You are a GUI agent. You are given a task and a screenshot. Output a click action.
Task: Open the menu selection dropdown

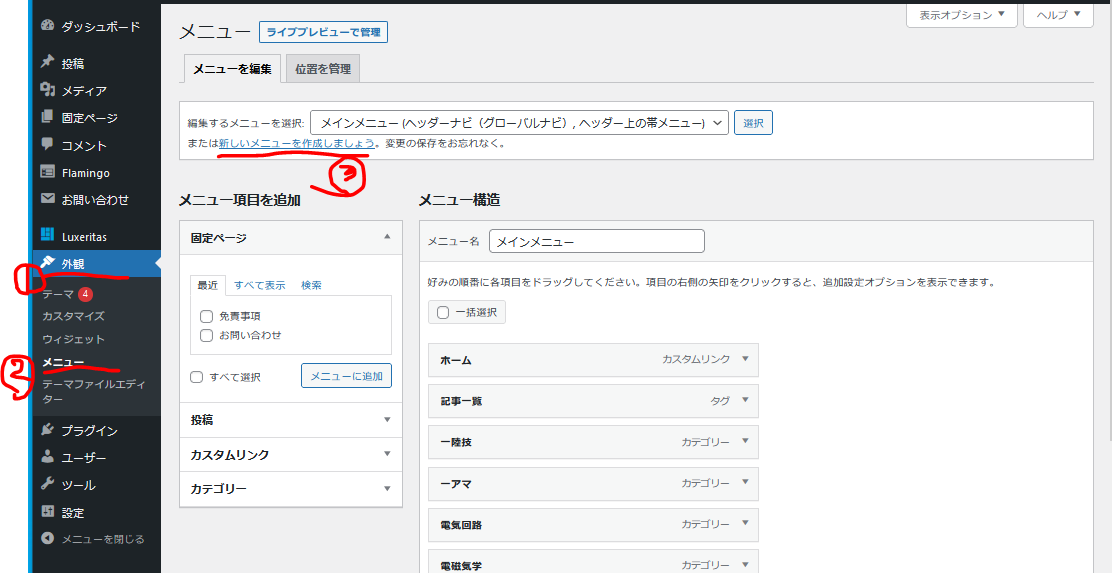(519, 123)
